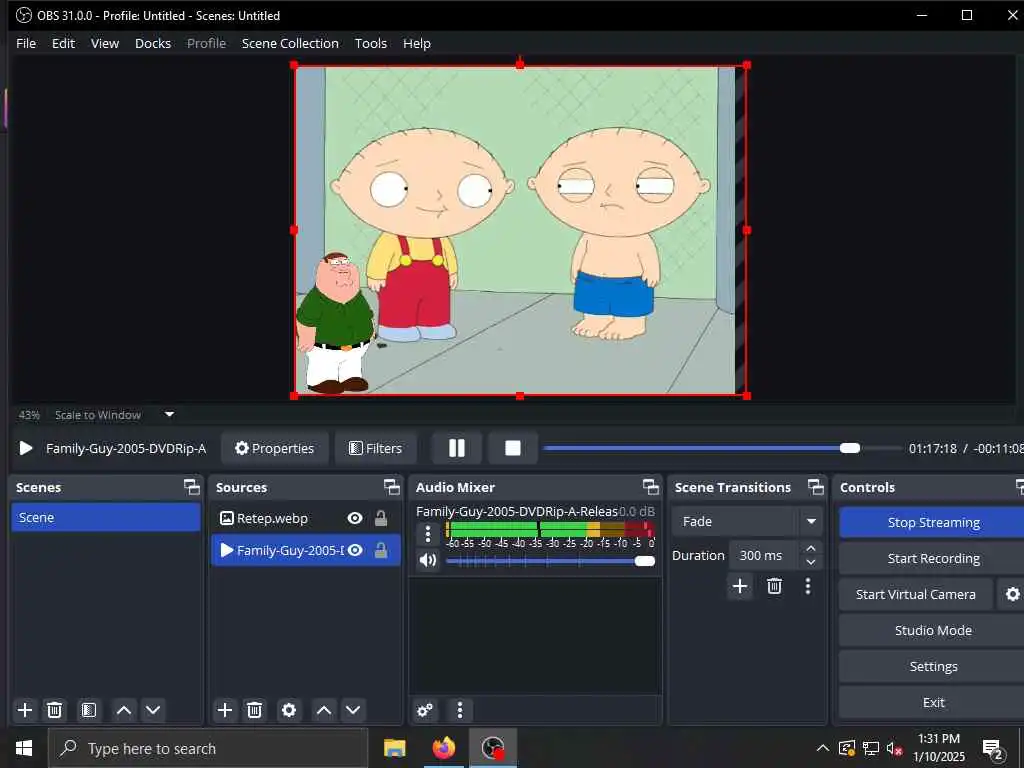Toggle lock on Family-Guy-2005 source
The height and width of the screenshot is (768, 1024).
(381, 550)
